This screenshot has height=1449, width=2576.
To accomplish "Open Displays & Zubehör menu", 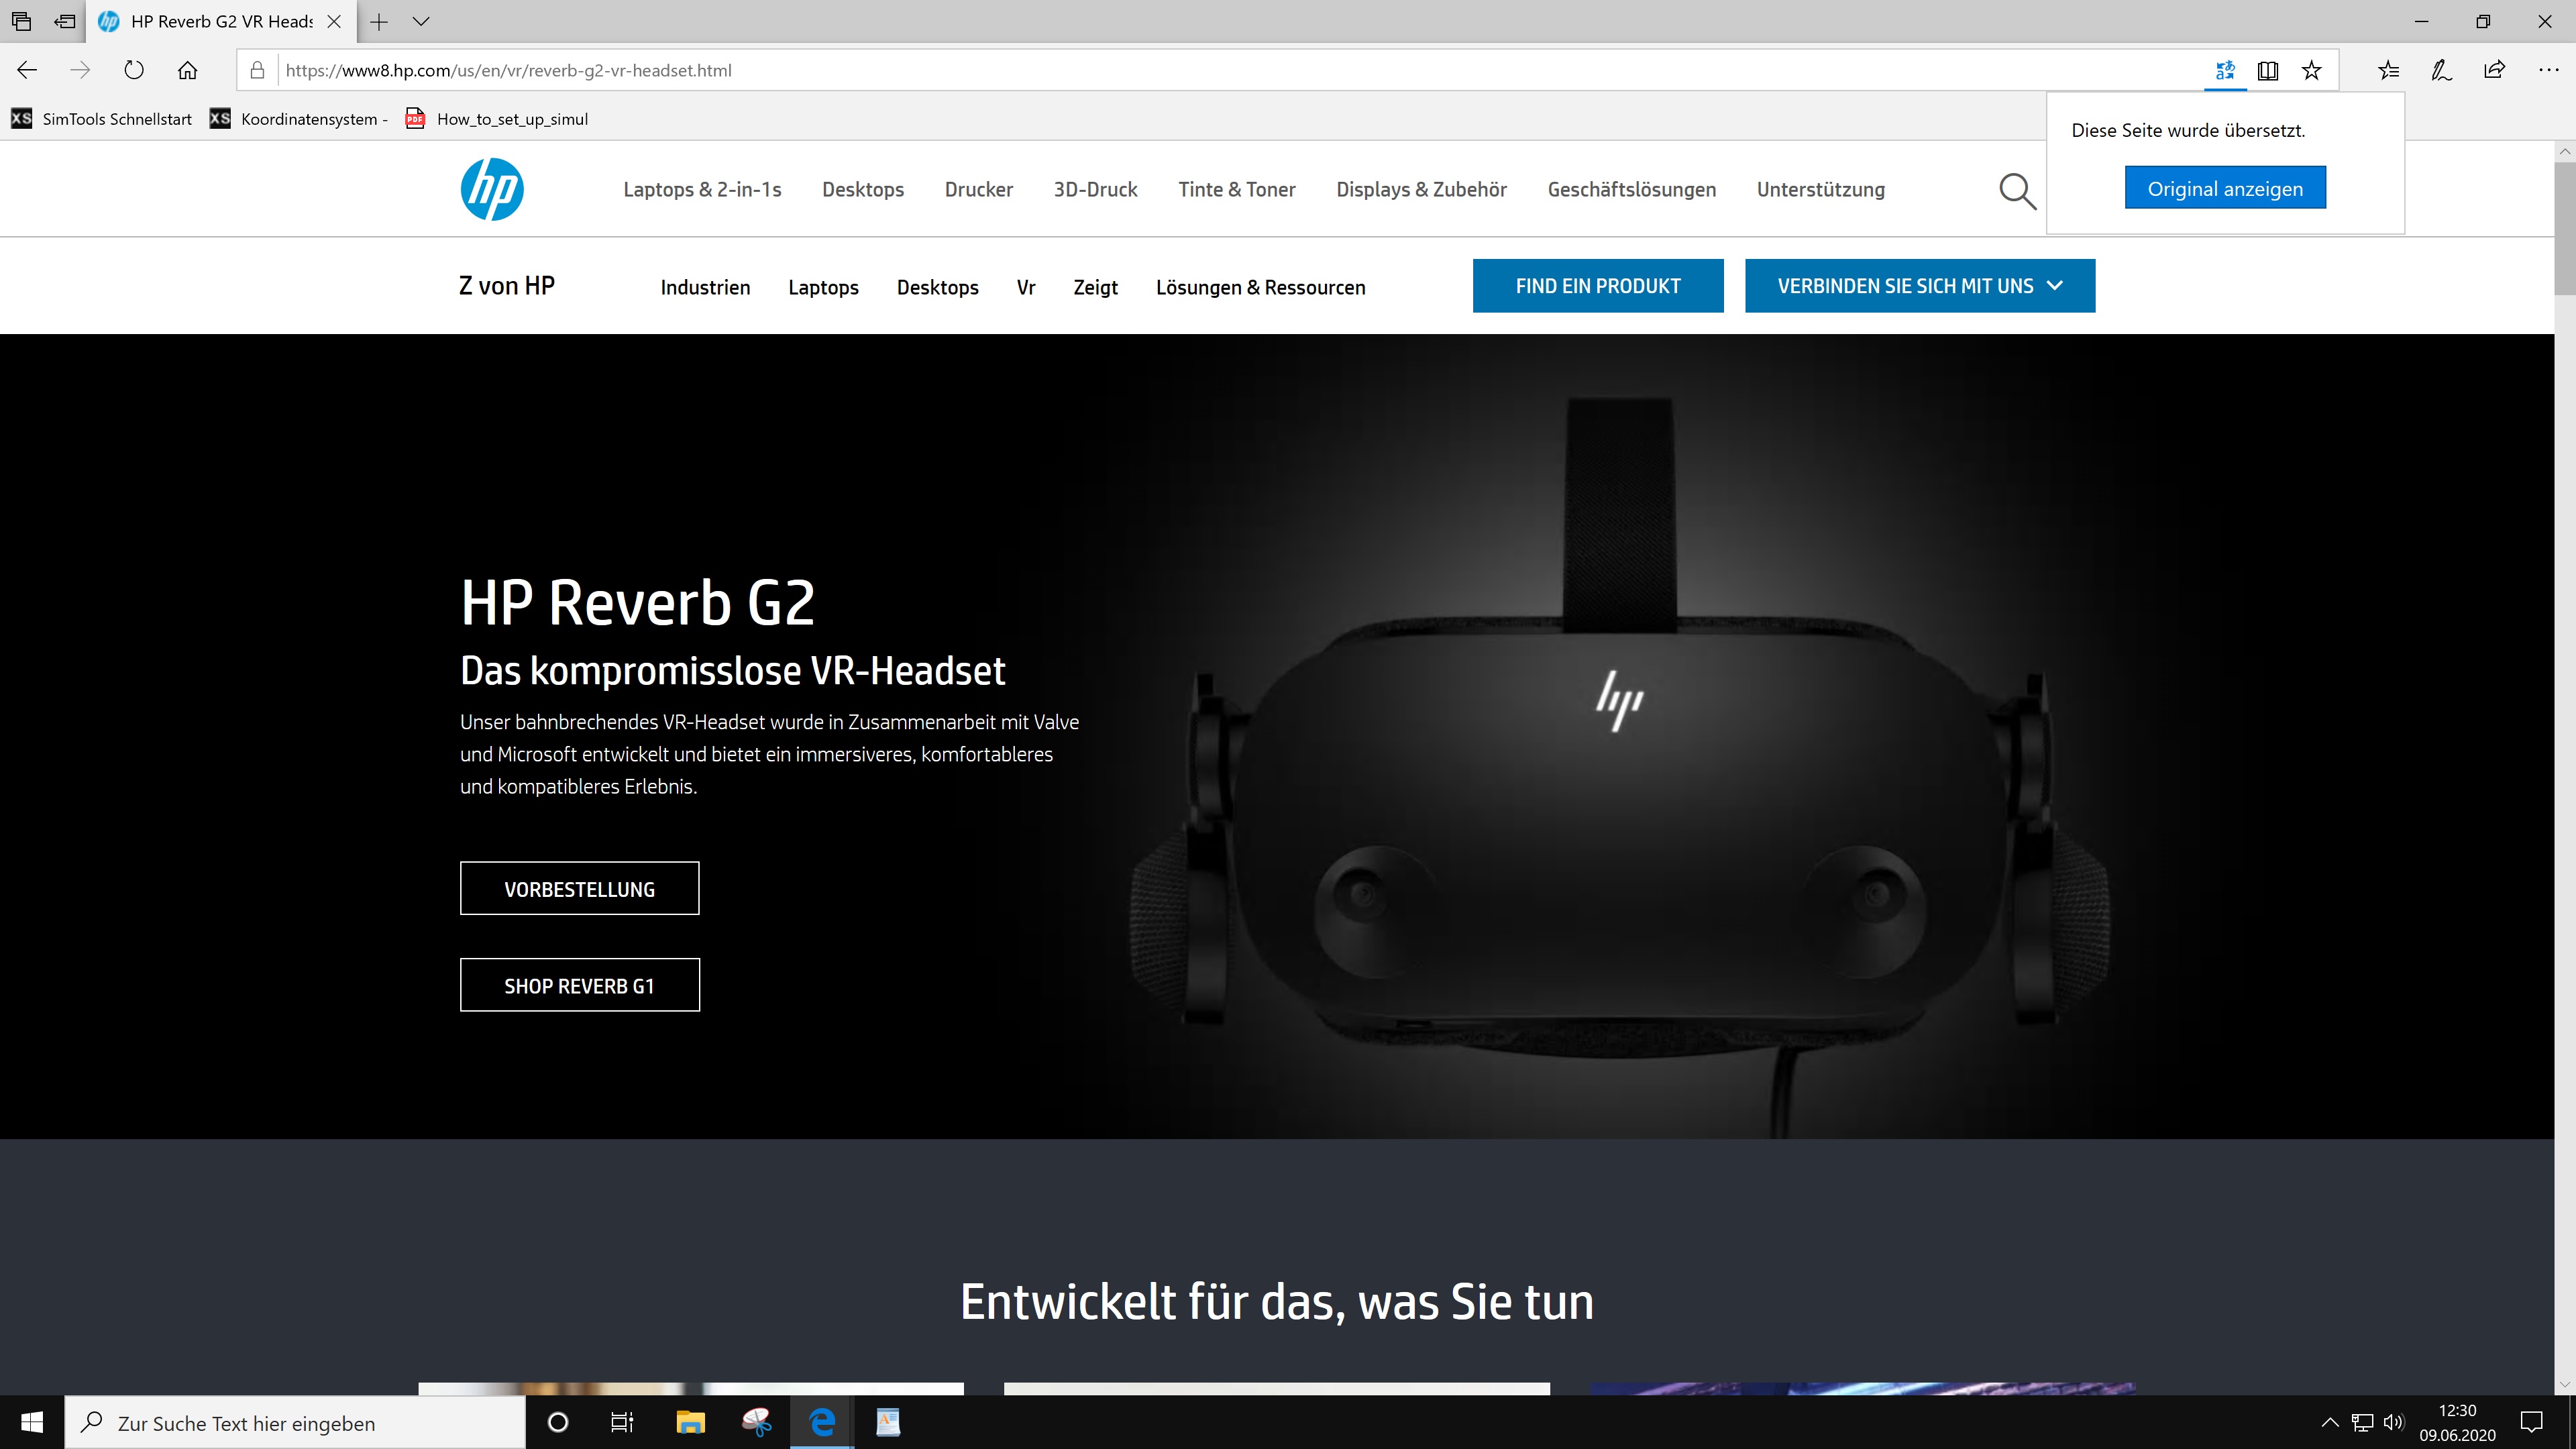I will click(x=1421, y=189).
